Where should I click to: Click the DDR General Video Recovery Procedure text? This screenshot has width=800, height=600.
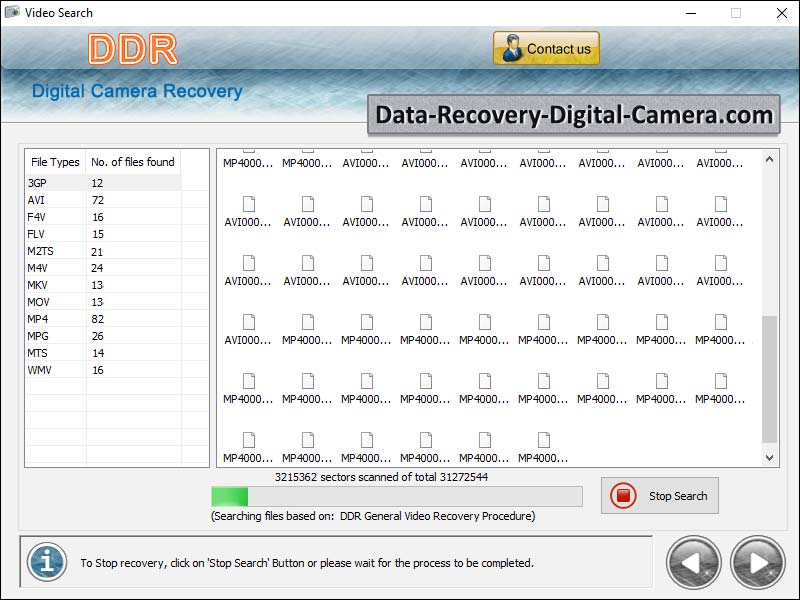click(x=437, y=516)
